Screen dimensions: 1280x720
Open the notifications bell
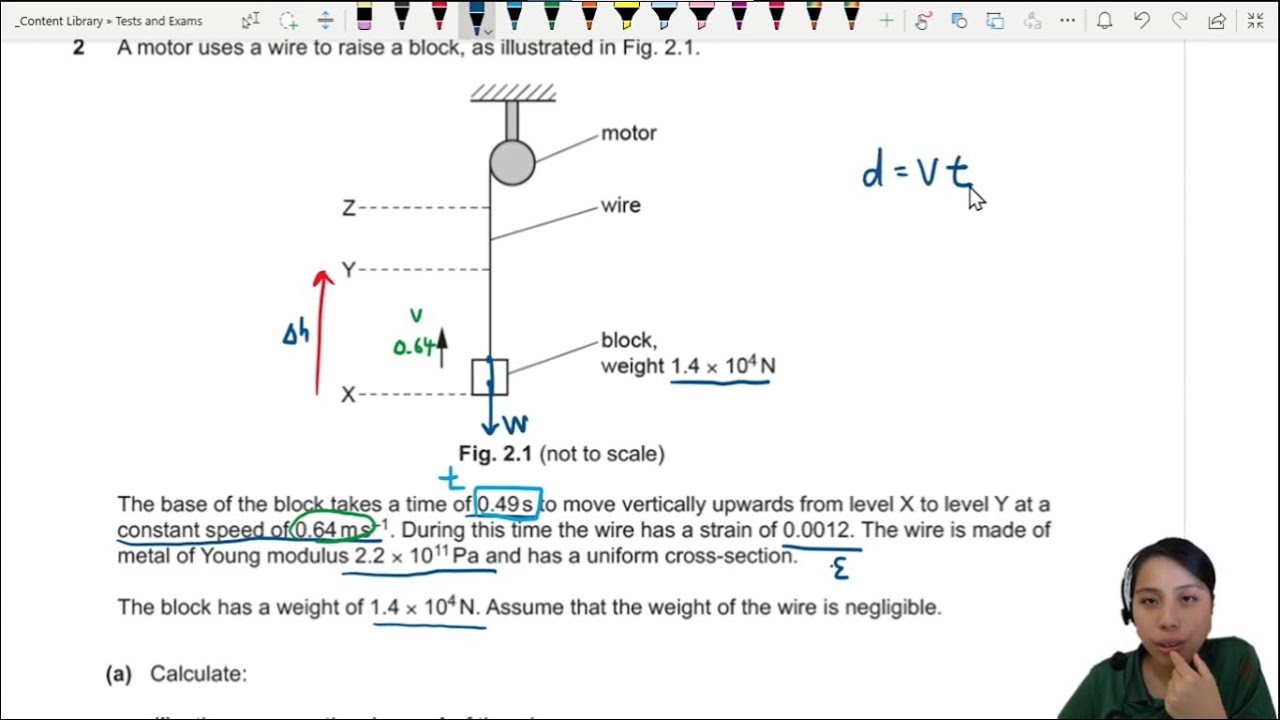click(1105, 20)
